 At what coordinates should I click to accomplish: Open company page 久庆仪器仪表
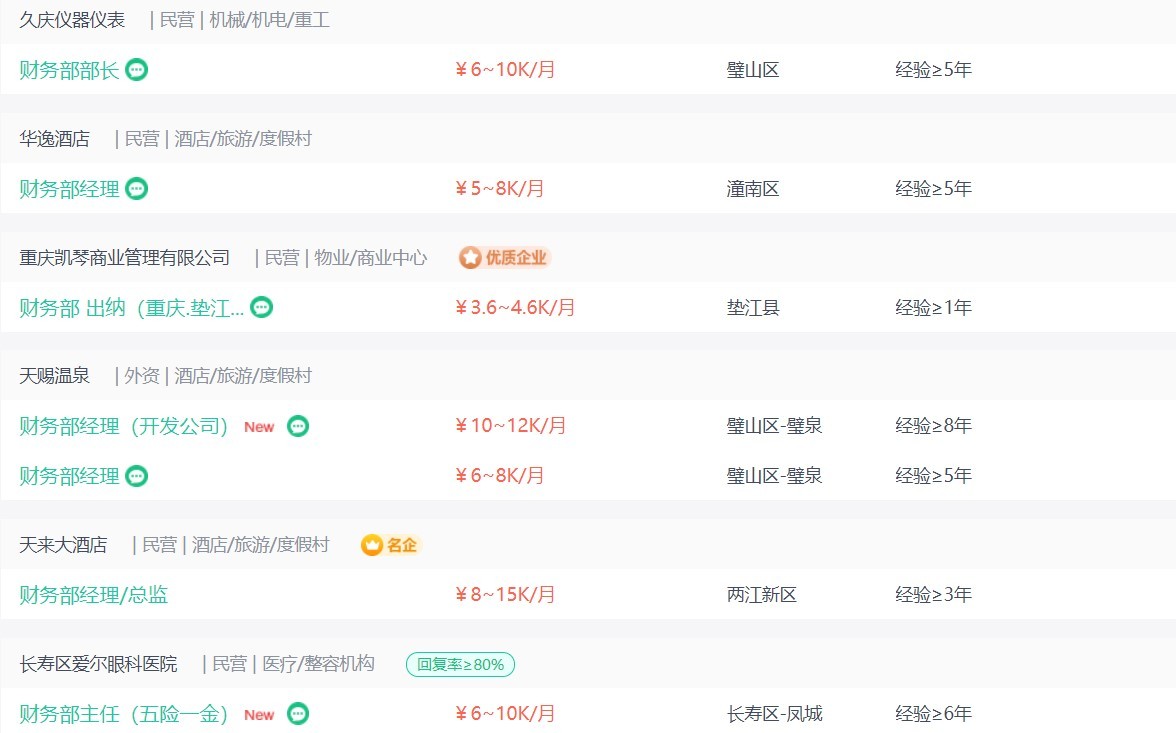click(x=72, y=20)
